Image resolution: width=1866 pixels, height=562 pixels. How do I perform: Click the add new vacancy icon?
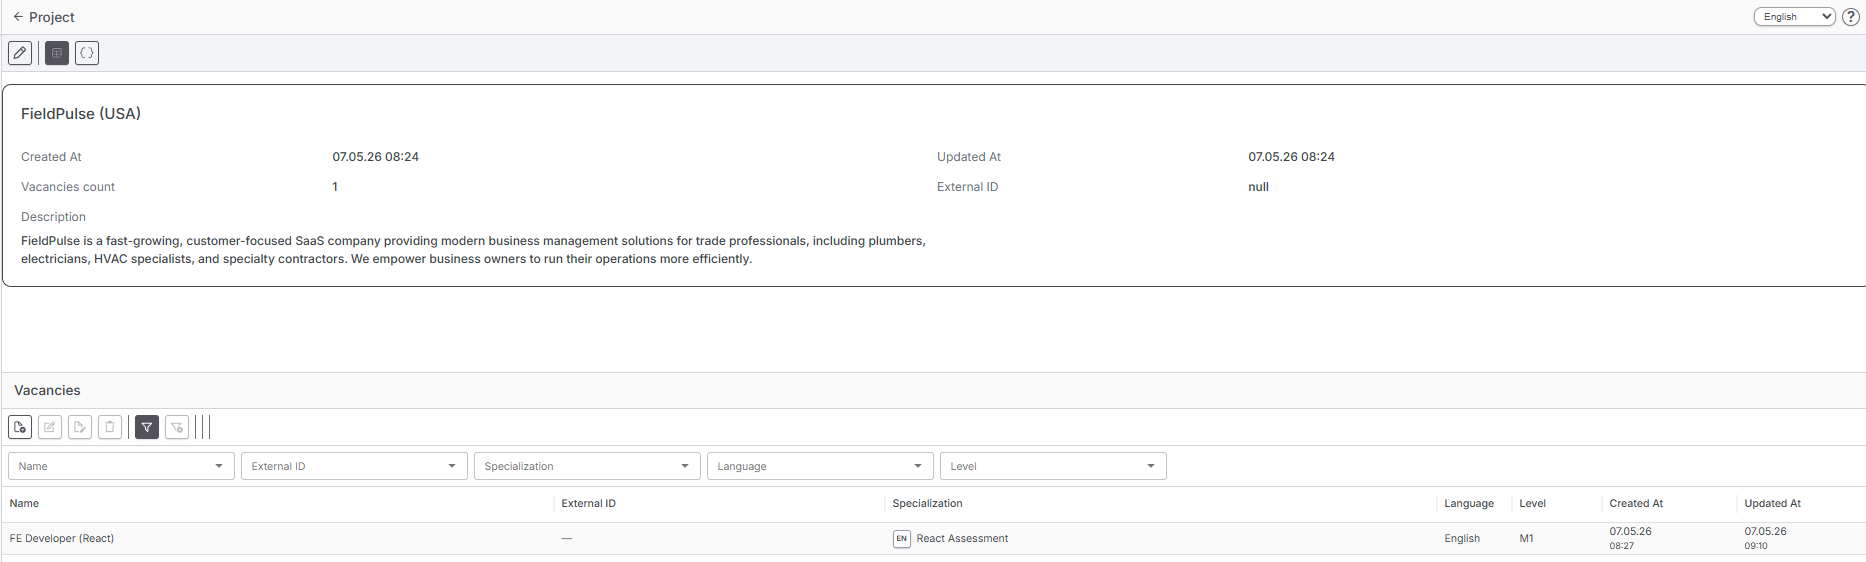click(x=20, y=427)
